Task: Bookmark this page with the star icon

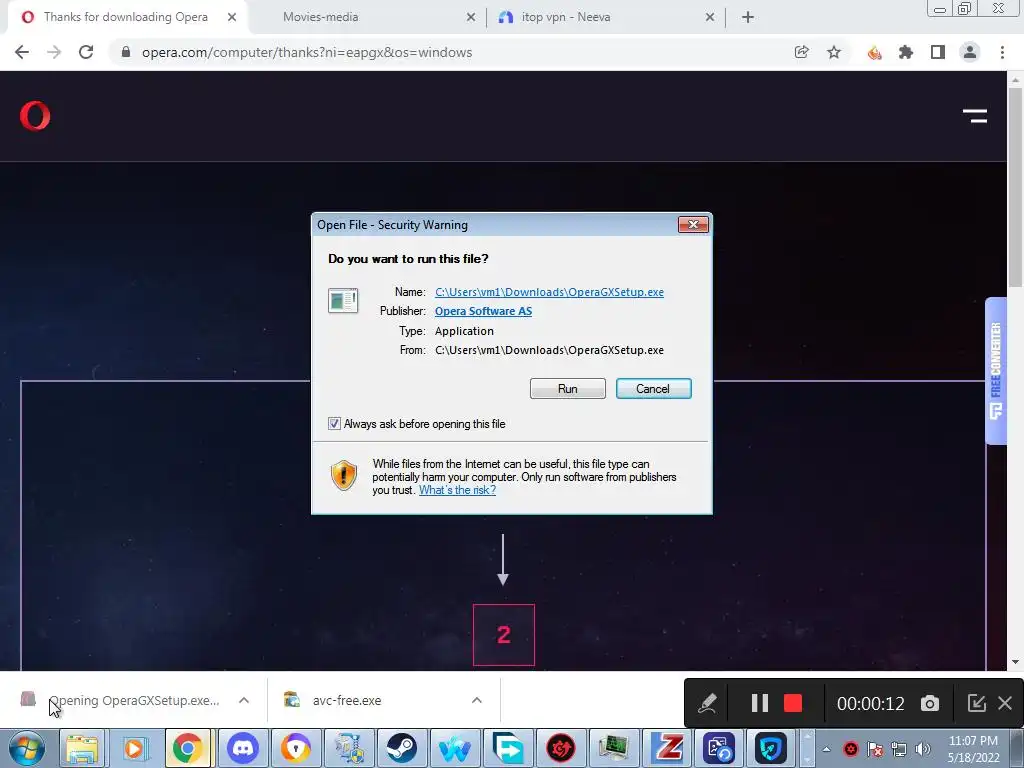Action: (834, 52)
